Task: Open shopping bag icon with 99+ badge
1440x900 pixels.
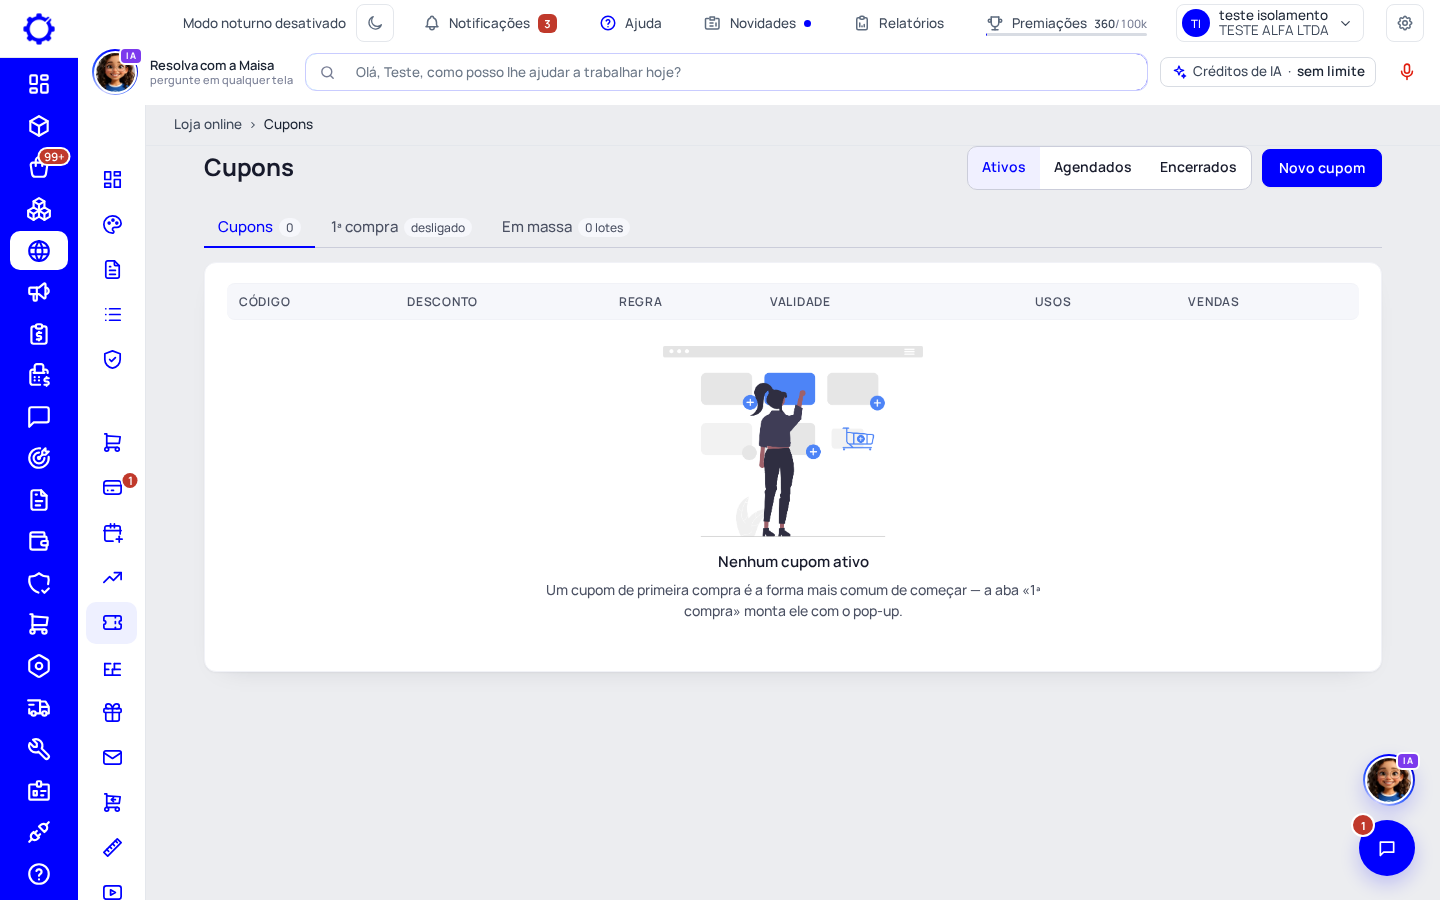Action: (39, 167)
